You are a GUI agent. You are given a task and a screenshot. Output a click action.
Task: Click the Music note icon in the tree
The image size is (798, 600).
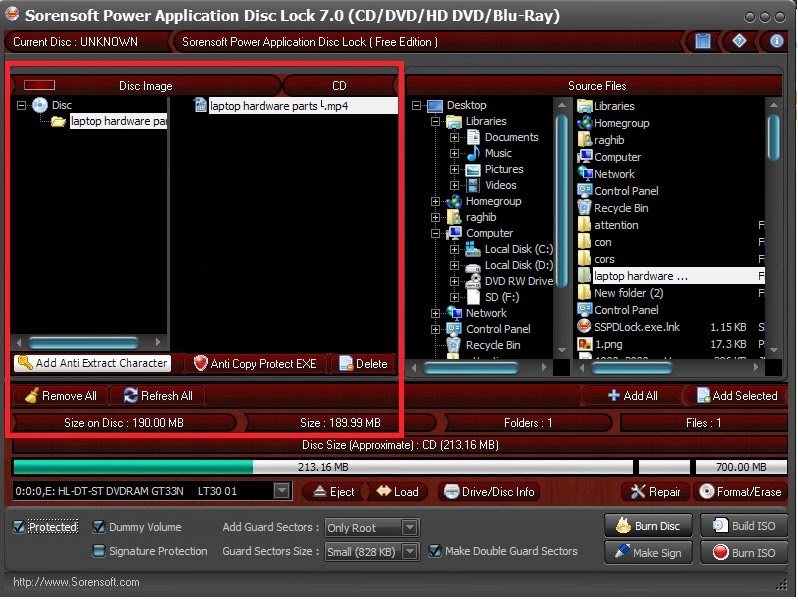point(473,153)
